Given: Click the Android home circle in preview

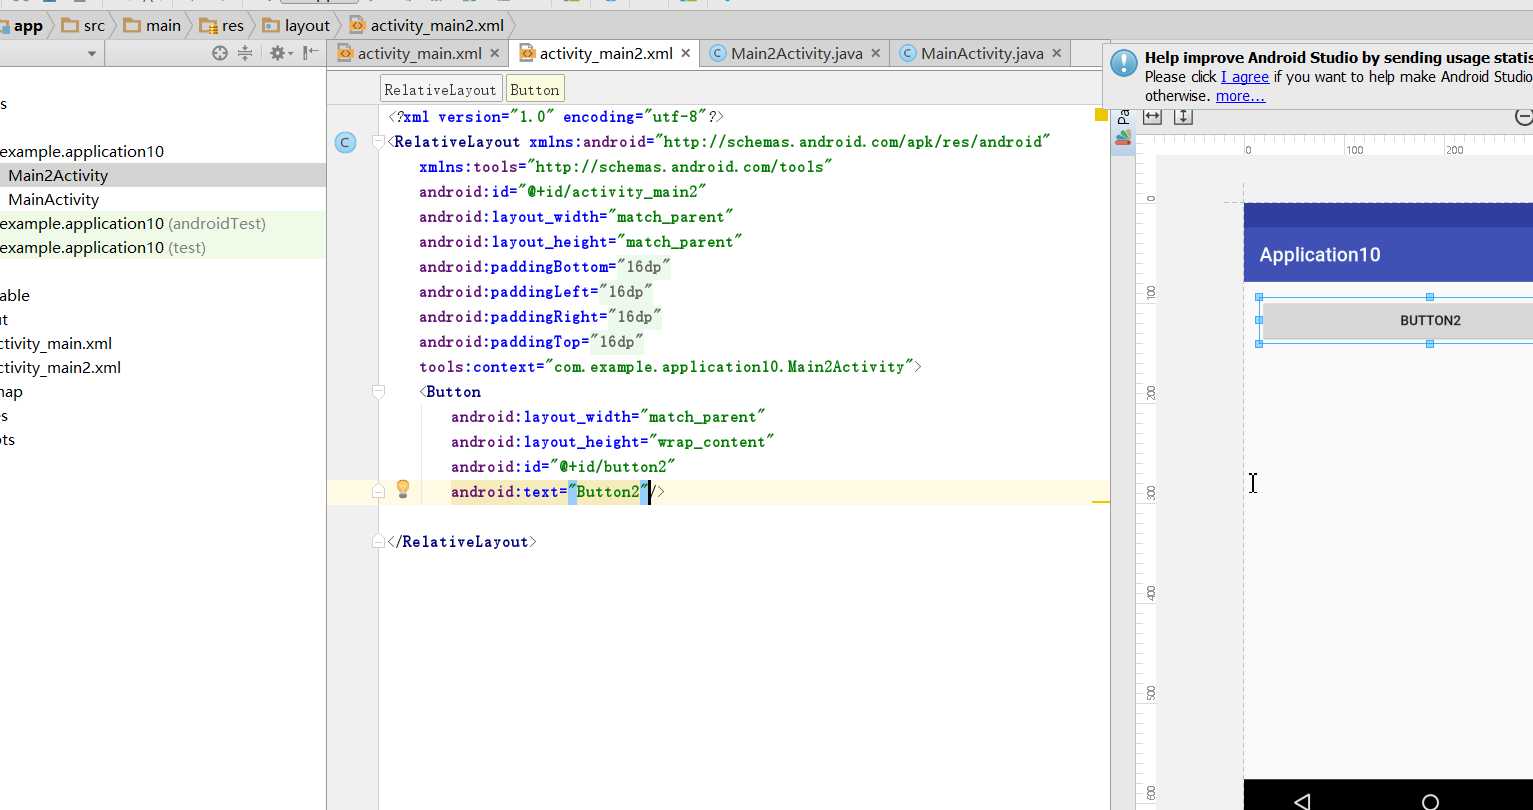Looking at the screenshot, I should coord(1430,802).
